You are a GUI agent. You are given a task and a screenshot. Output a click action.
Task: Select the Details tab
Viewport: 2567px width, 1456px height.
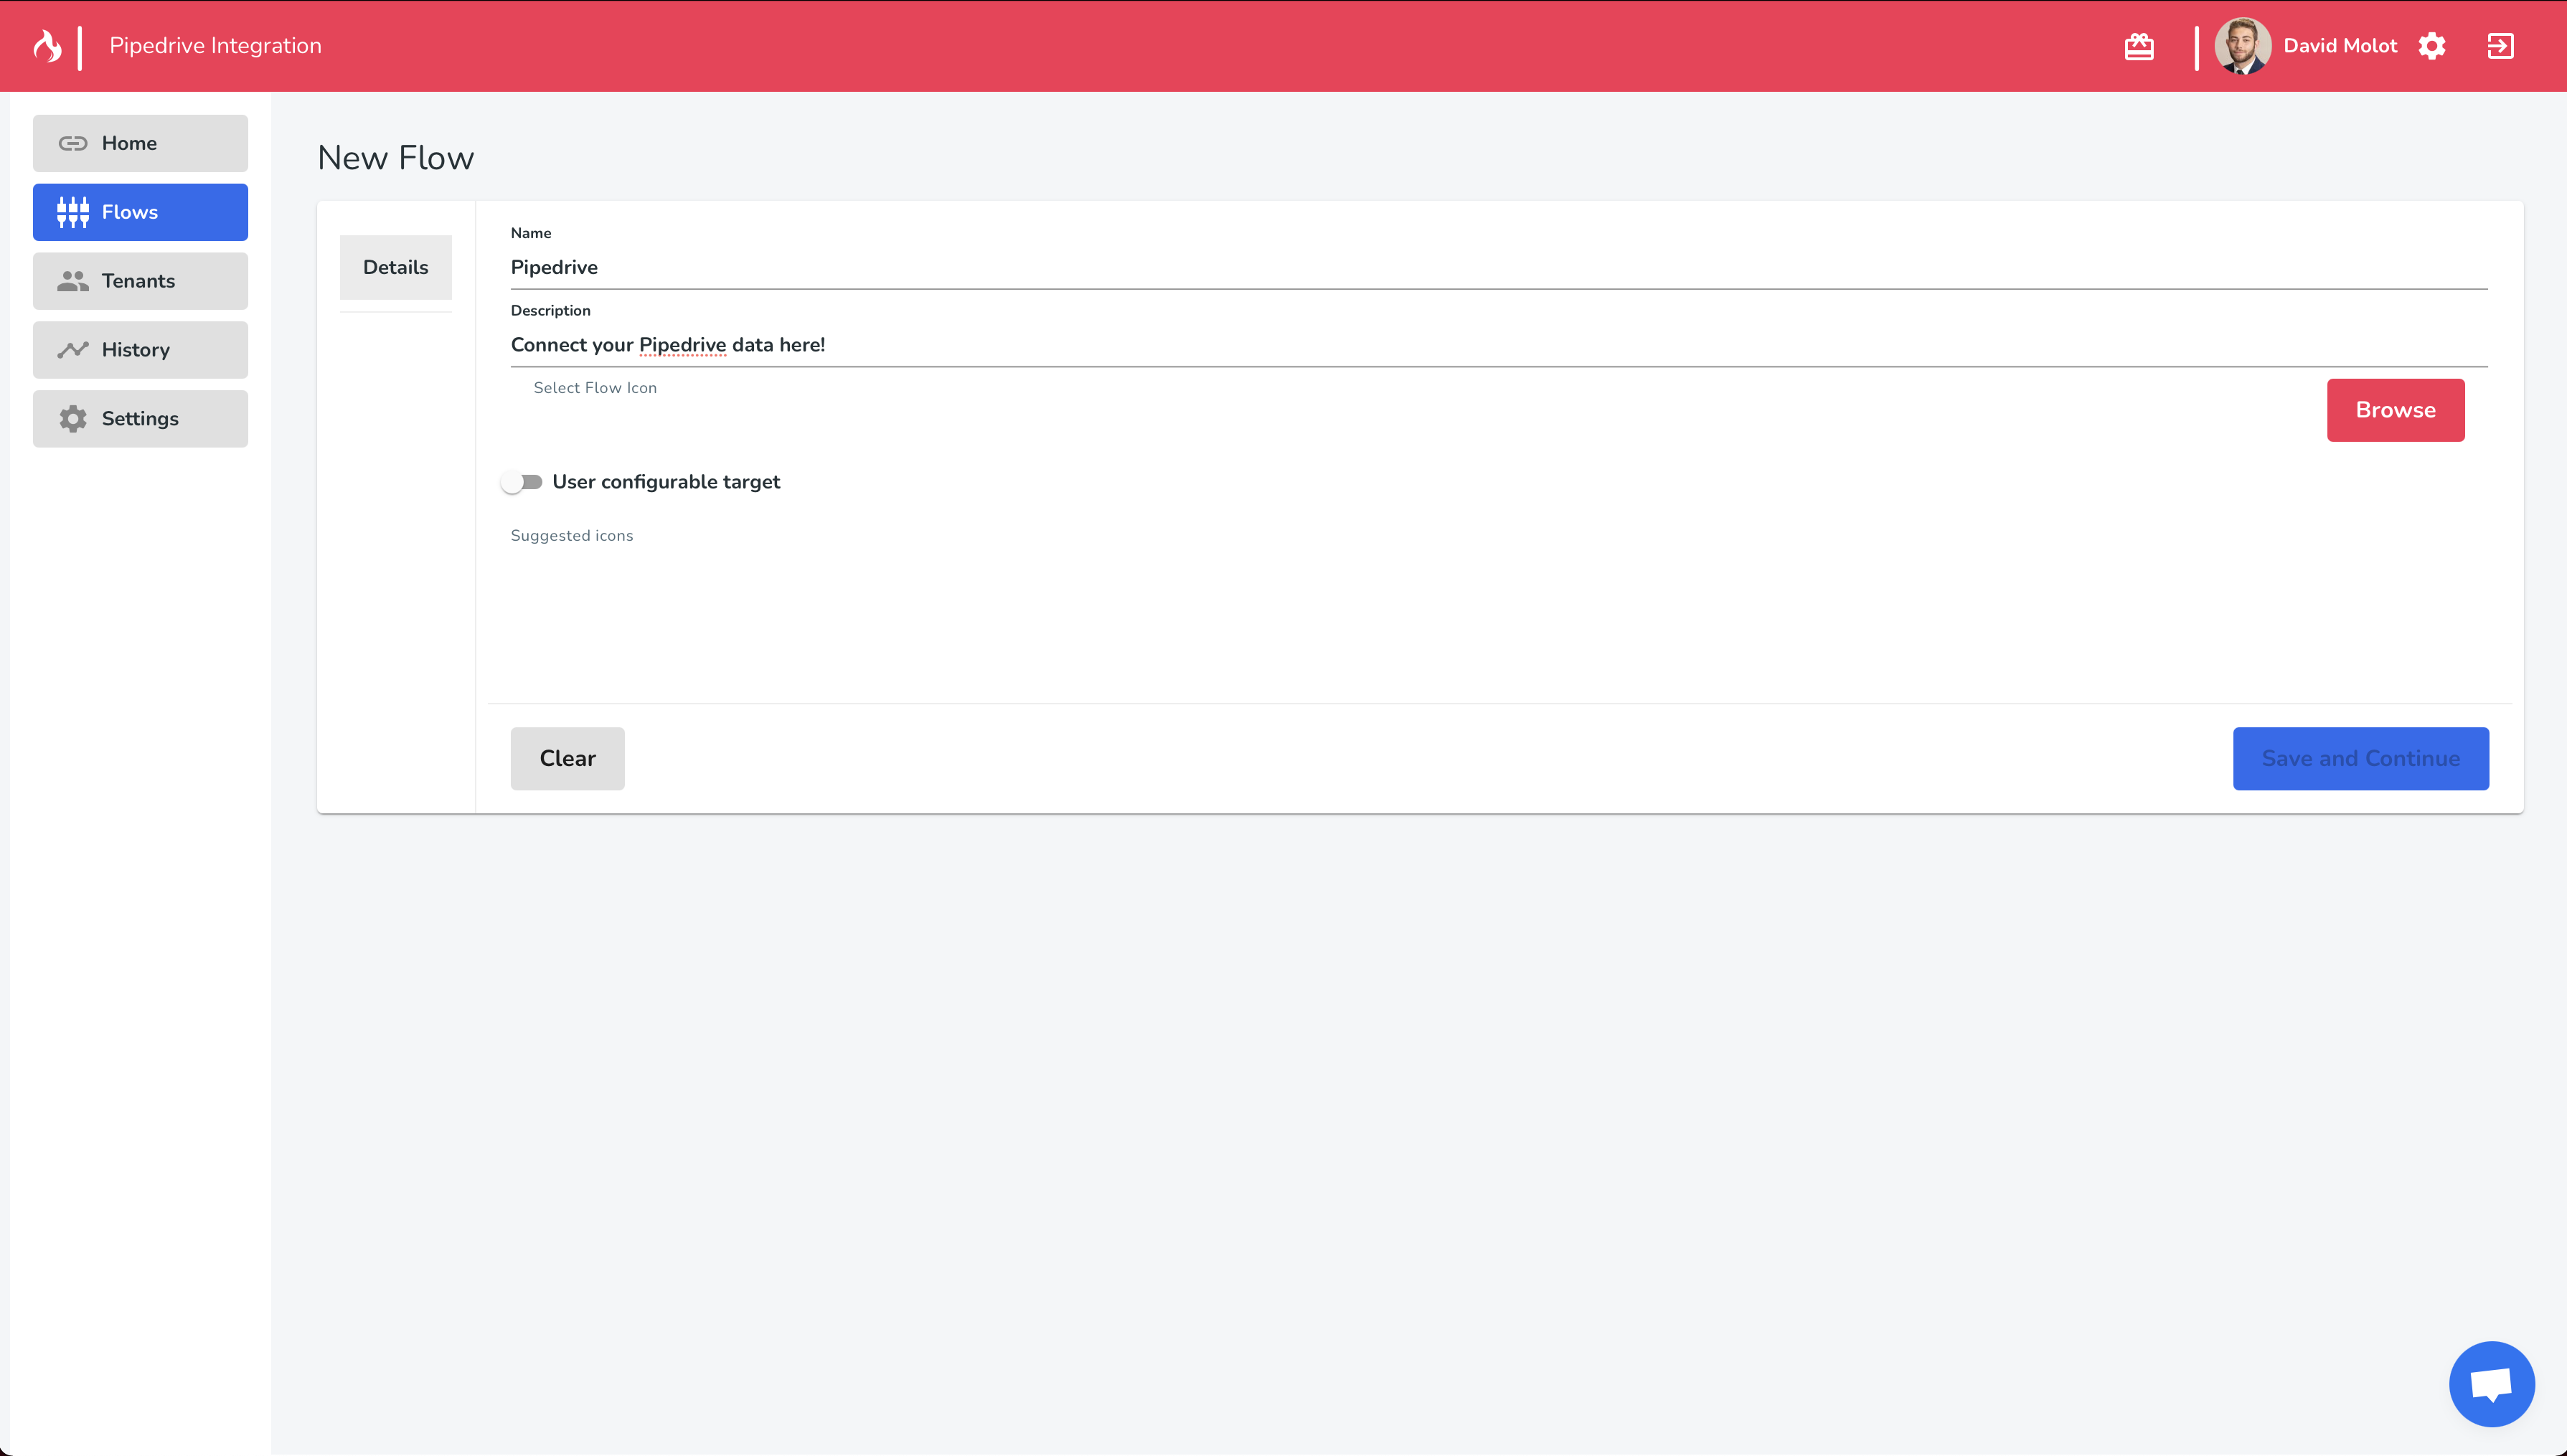point(396,267)
